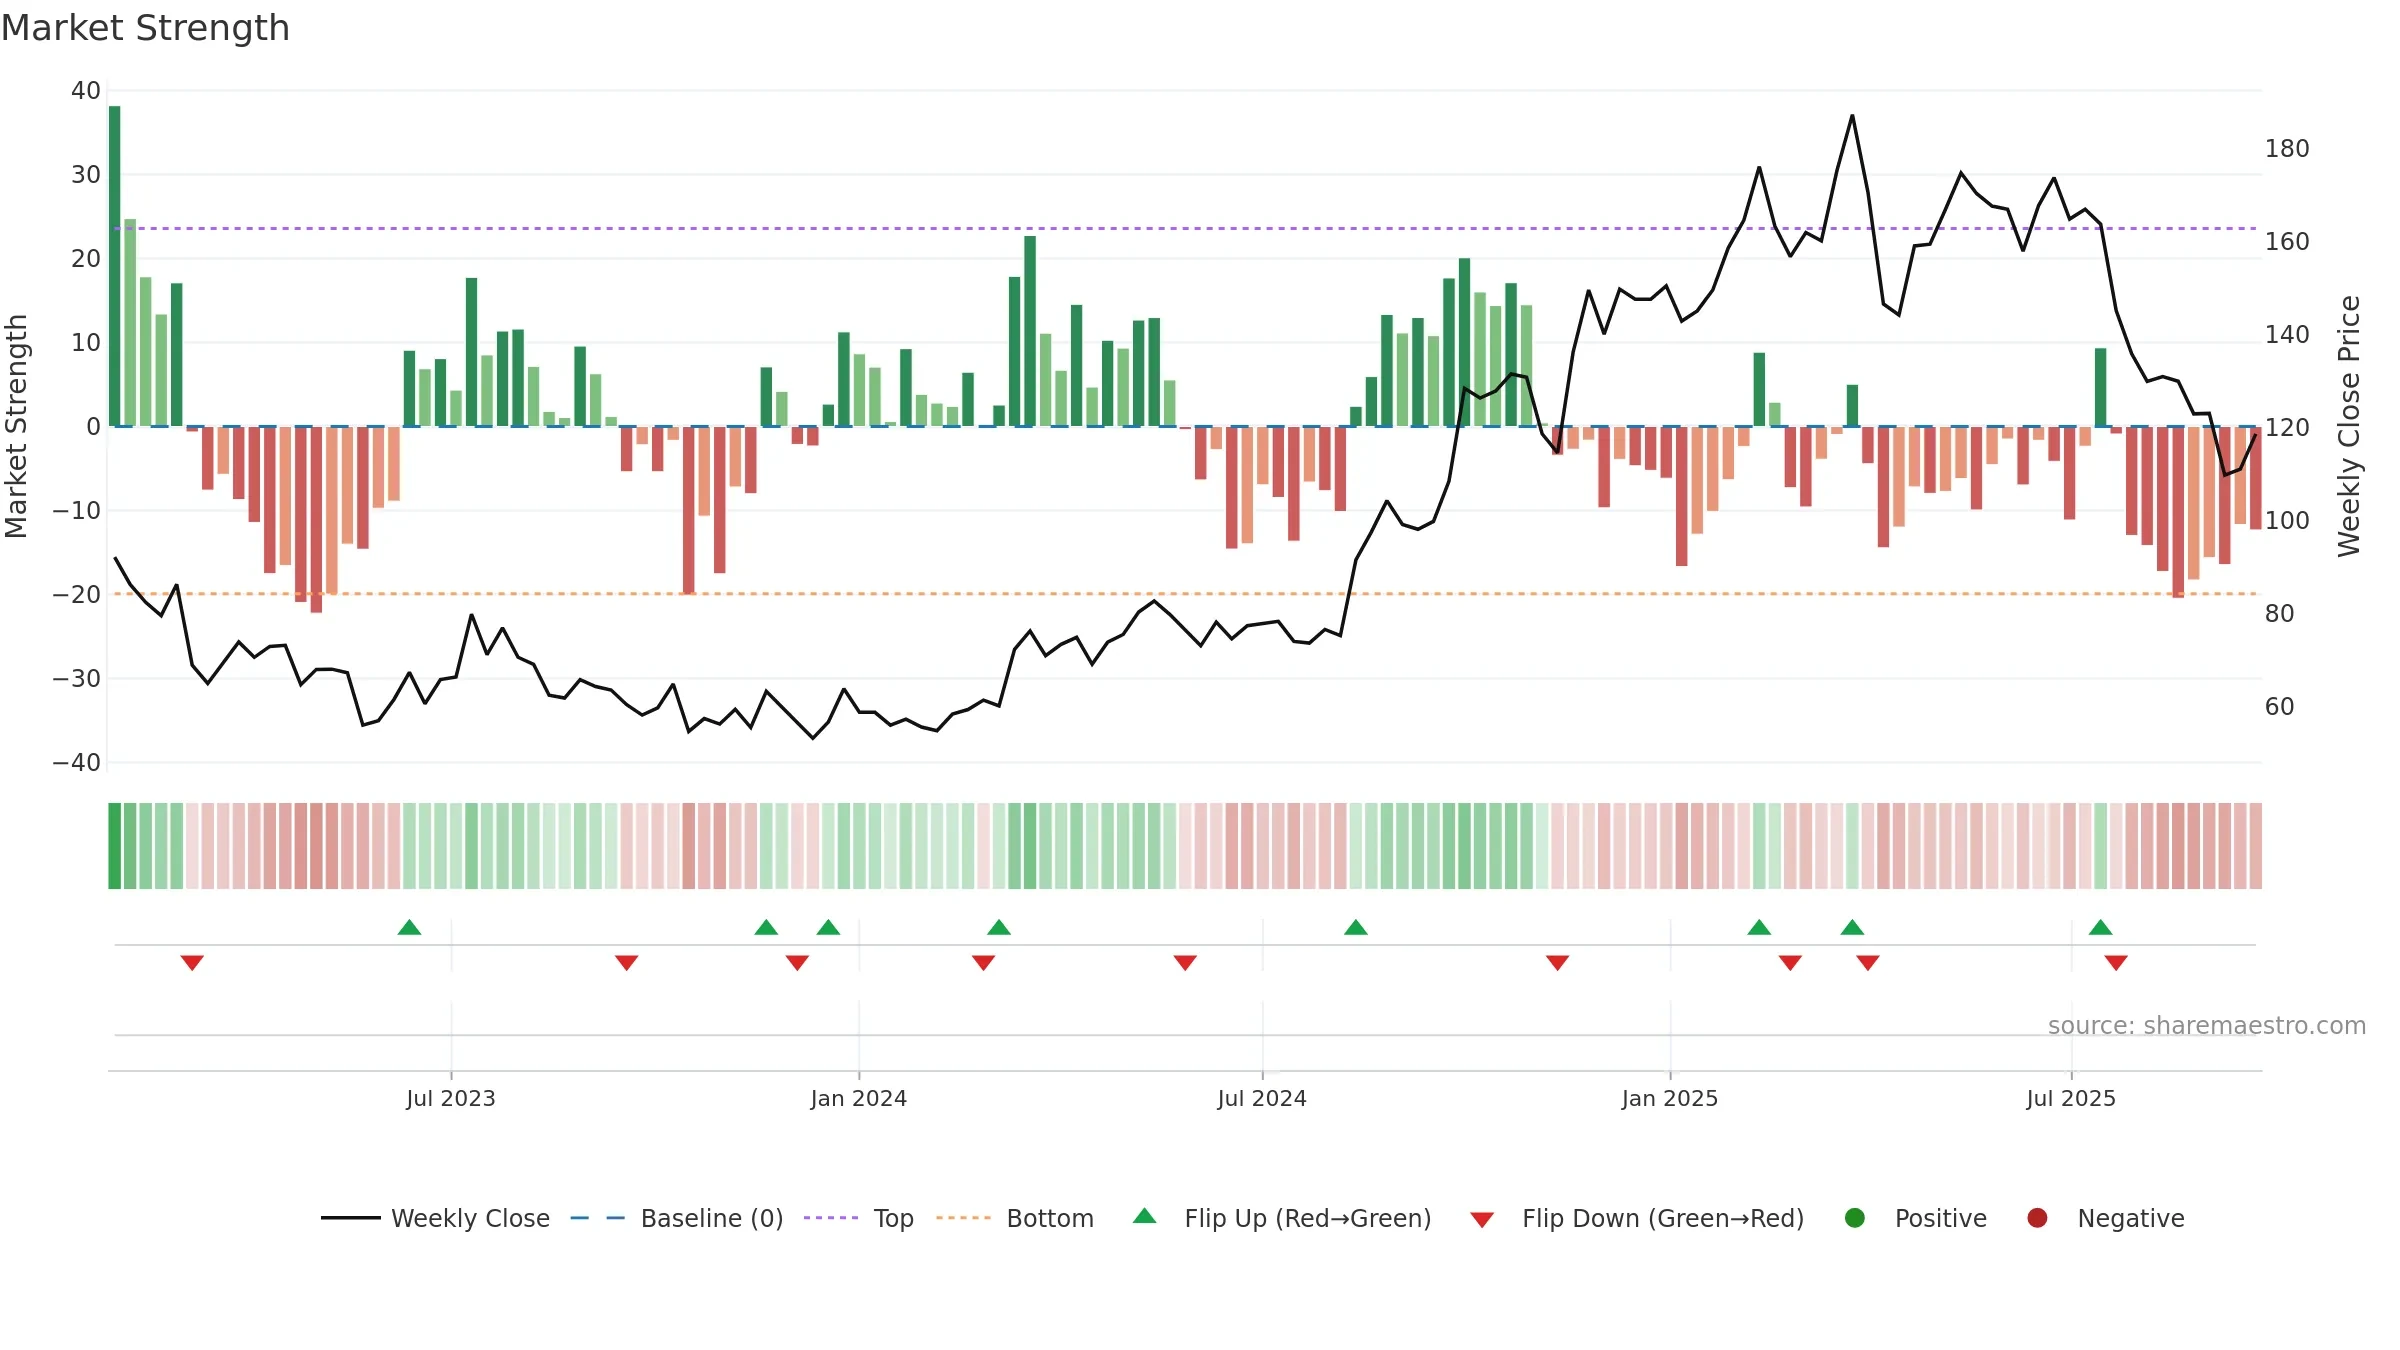Screen dimensions: 2400x1350
Task: Click the first red flip-down marker at chart start
Action: coord(192,963)
